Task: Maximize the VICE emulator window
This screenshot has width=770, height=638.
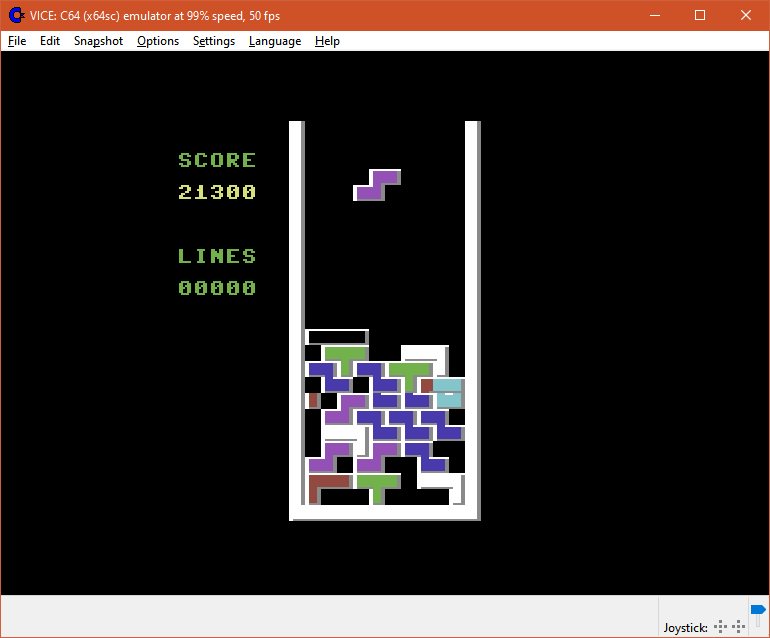Action: click(x=700, y=16)
